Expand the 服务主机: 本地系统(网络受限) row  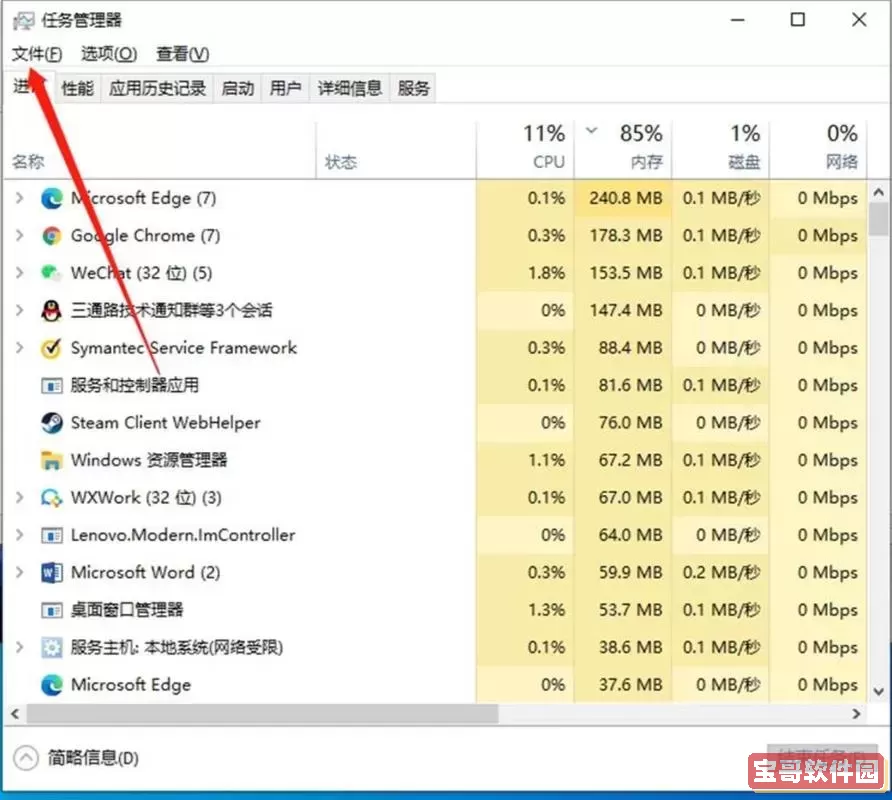pos(19,648)
